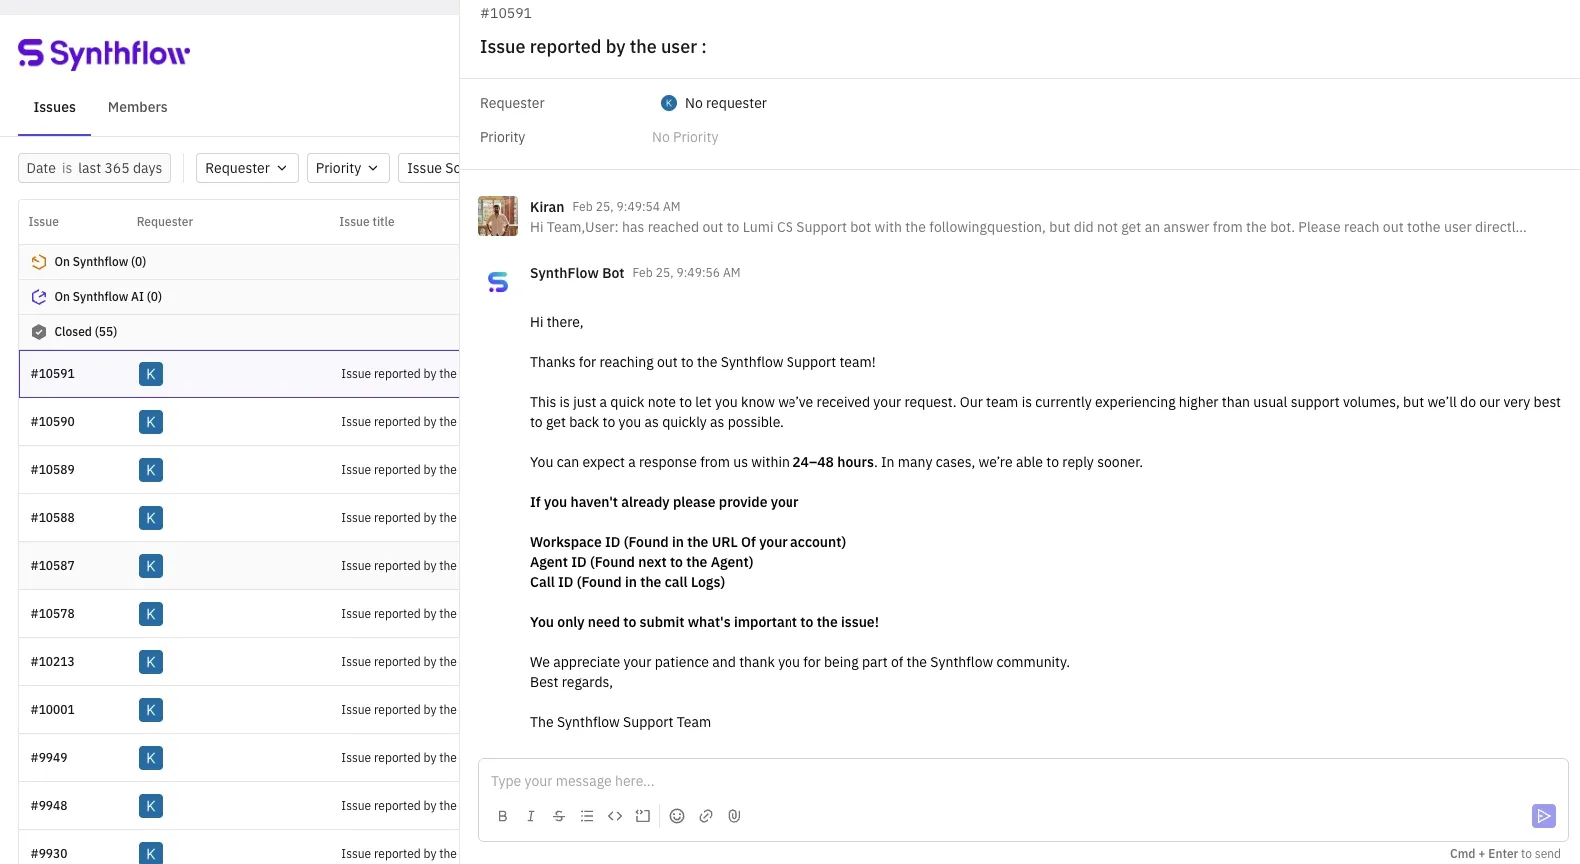
Task: Open the Priority filter dropdown
Action: tap(347, 168)
